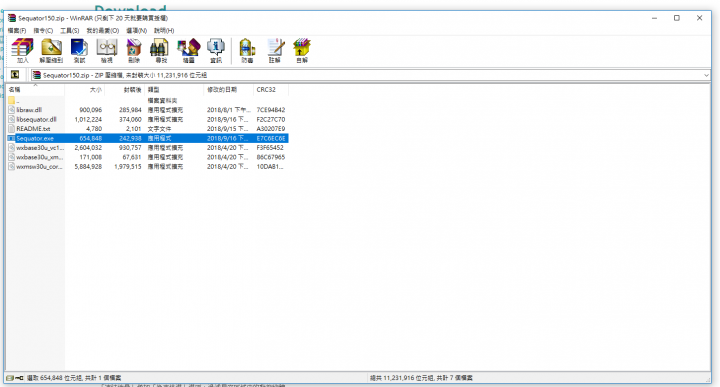Click the status bar total 11,231,916 bytes text

421,378
